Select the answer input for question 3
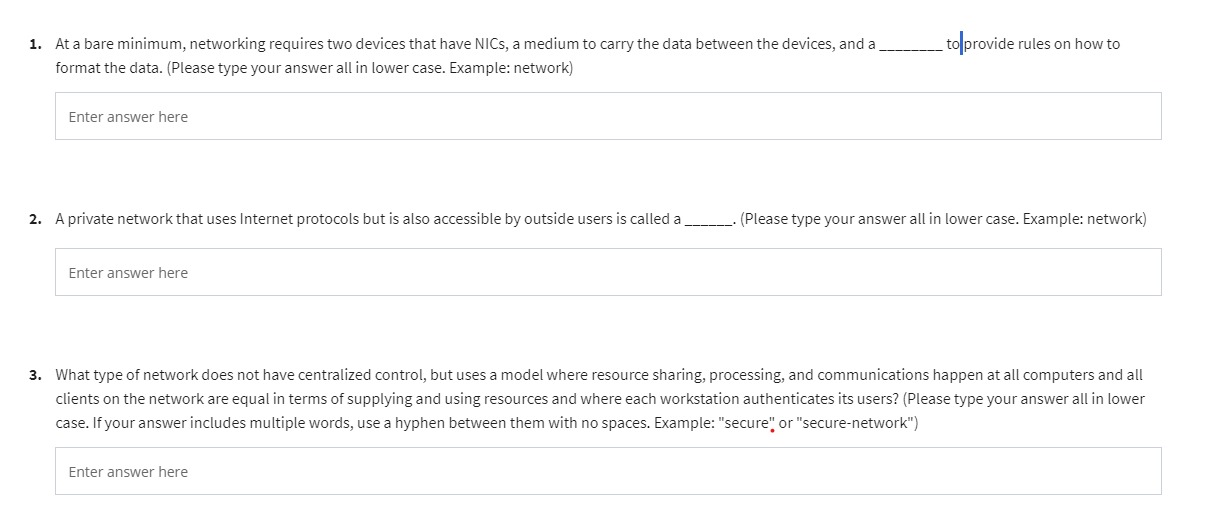 (608, 471)
